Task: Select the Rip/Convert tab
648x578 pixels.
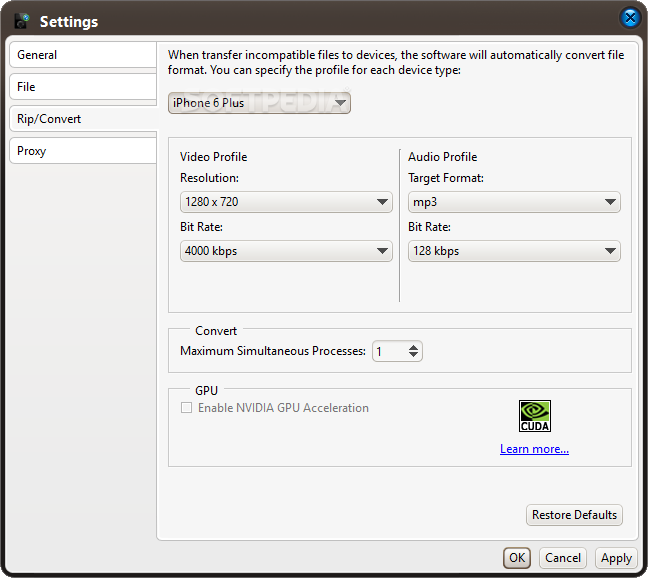Action: tap(83, 119)
